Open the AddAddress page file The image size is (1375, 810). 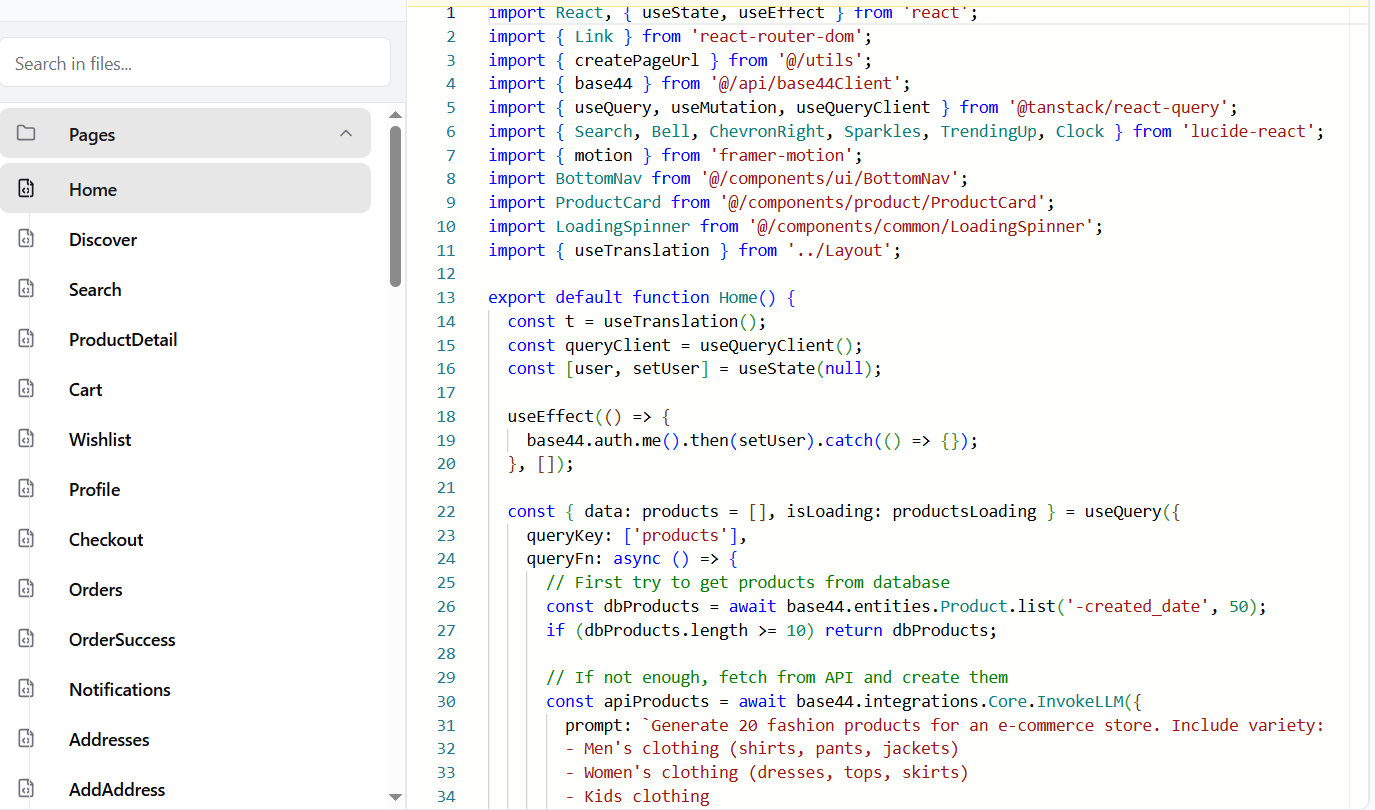tap(117, 789)
